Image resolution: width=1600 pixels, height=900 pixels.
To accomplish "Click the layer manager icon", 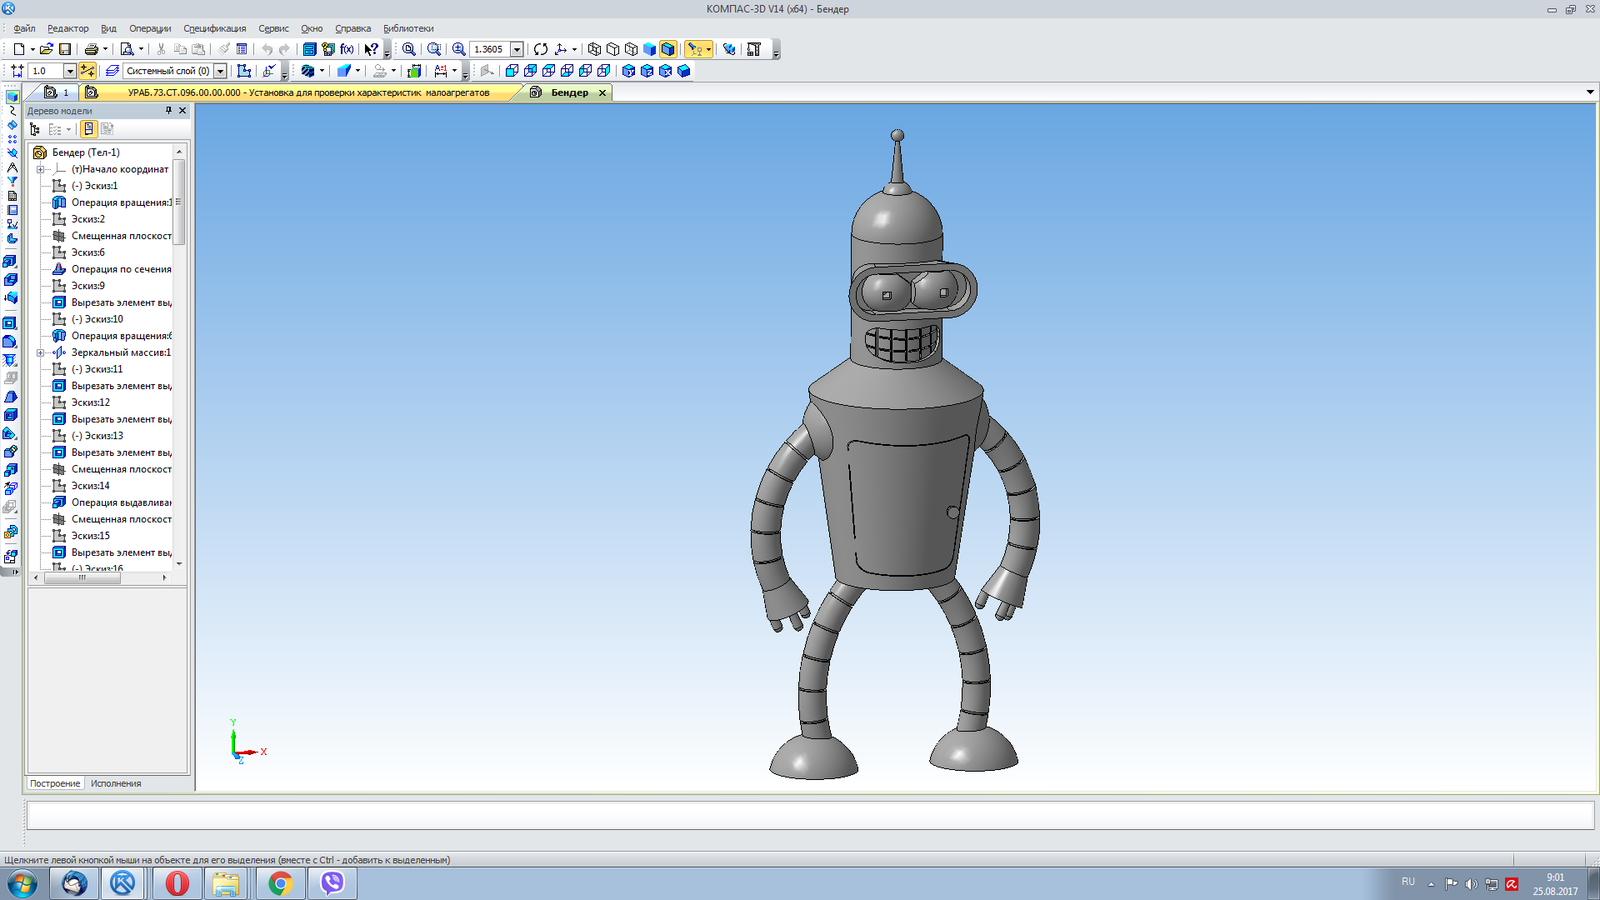I will pyautogui.click(x=112, y=71).
